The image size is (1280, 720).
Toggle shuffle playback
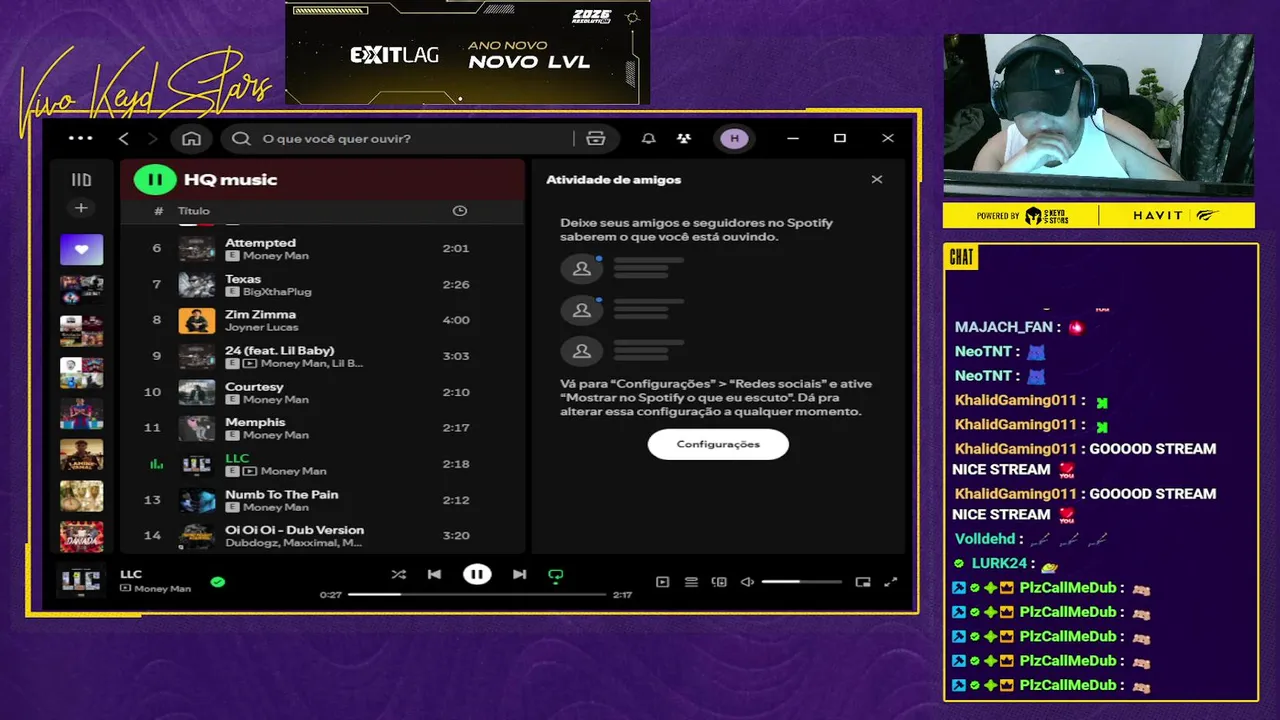pos(398,575)
